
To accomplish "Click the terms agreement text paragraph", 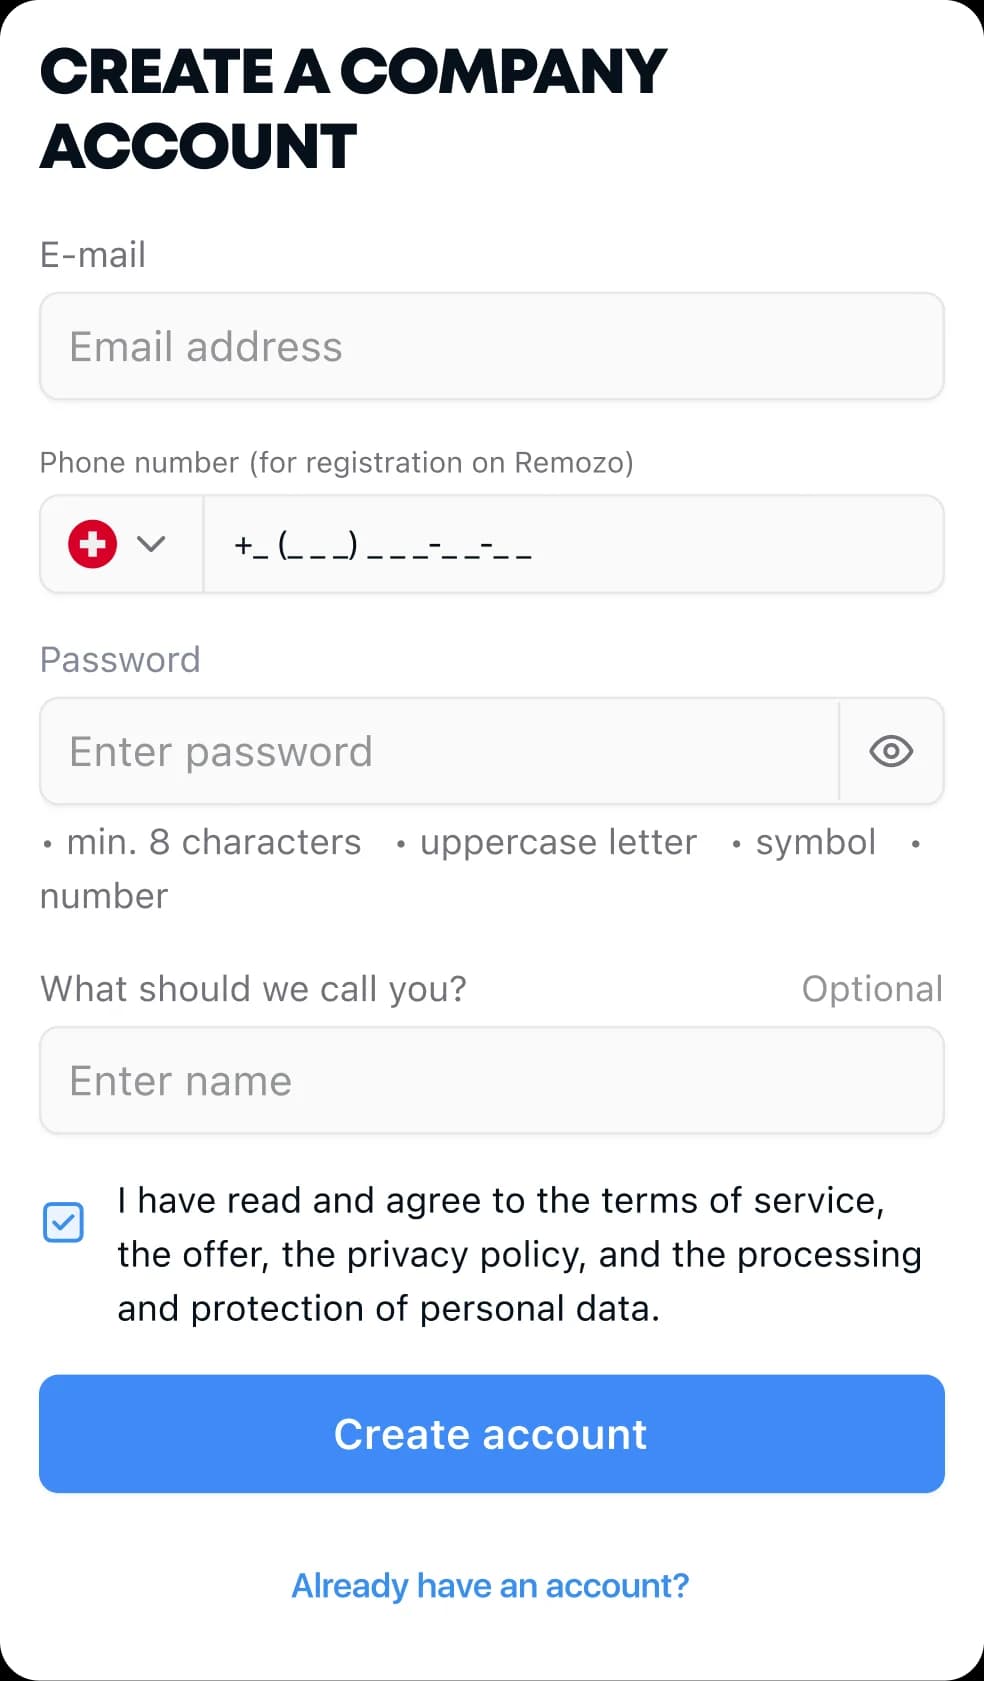I will point(518,1254).
